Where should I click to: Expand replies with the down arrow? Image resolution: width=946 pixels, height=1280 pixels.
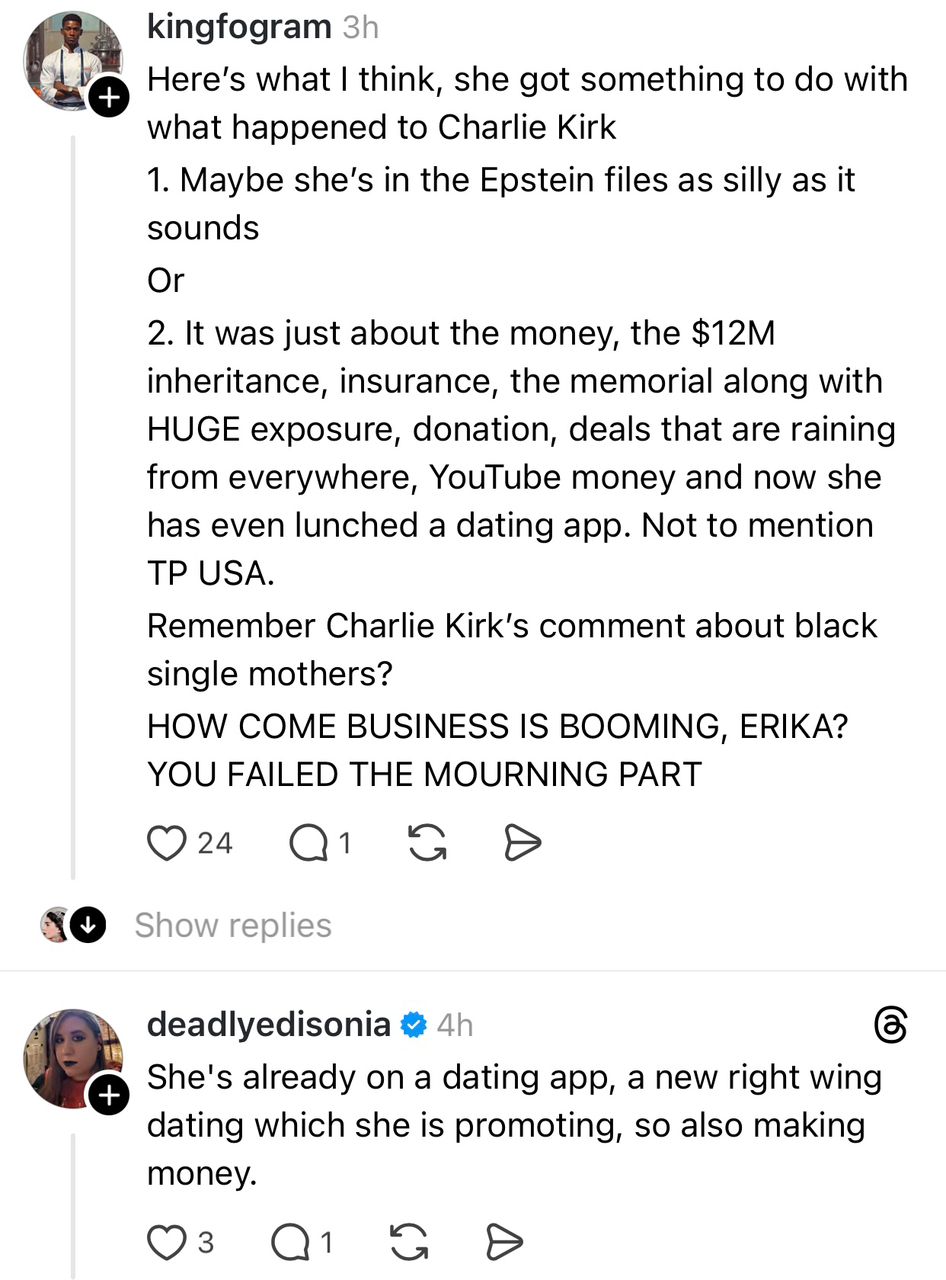click(87, 925)
